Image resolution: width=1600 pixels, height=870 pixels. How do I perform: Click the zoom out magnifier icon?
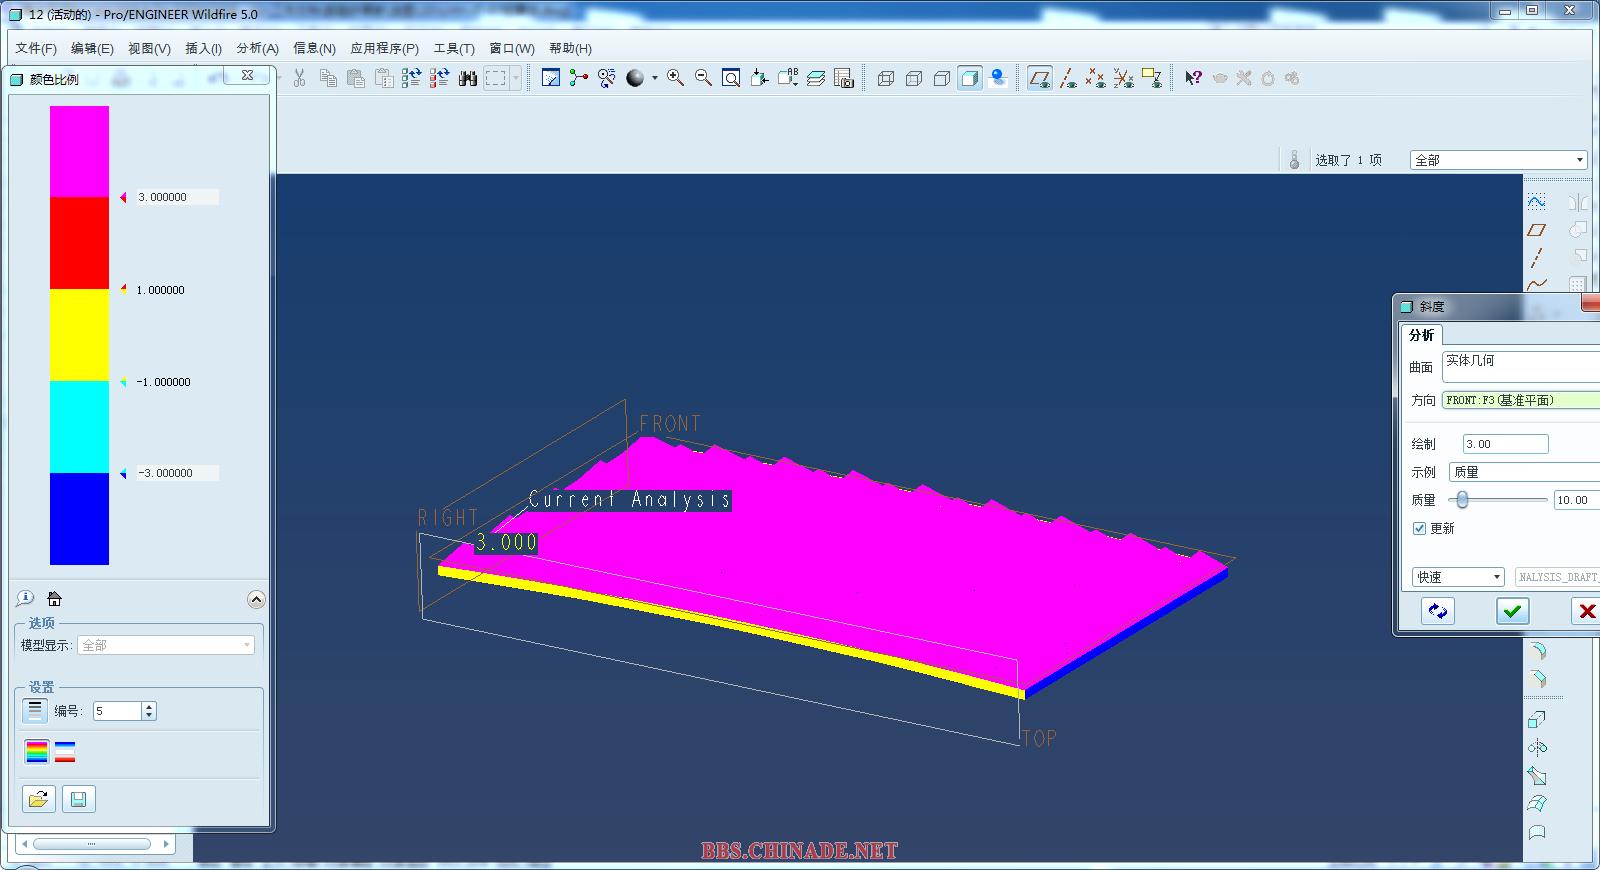click(703, 78)
